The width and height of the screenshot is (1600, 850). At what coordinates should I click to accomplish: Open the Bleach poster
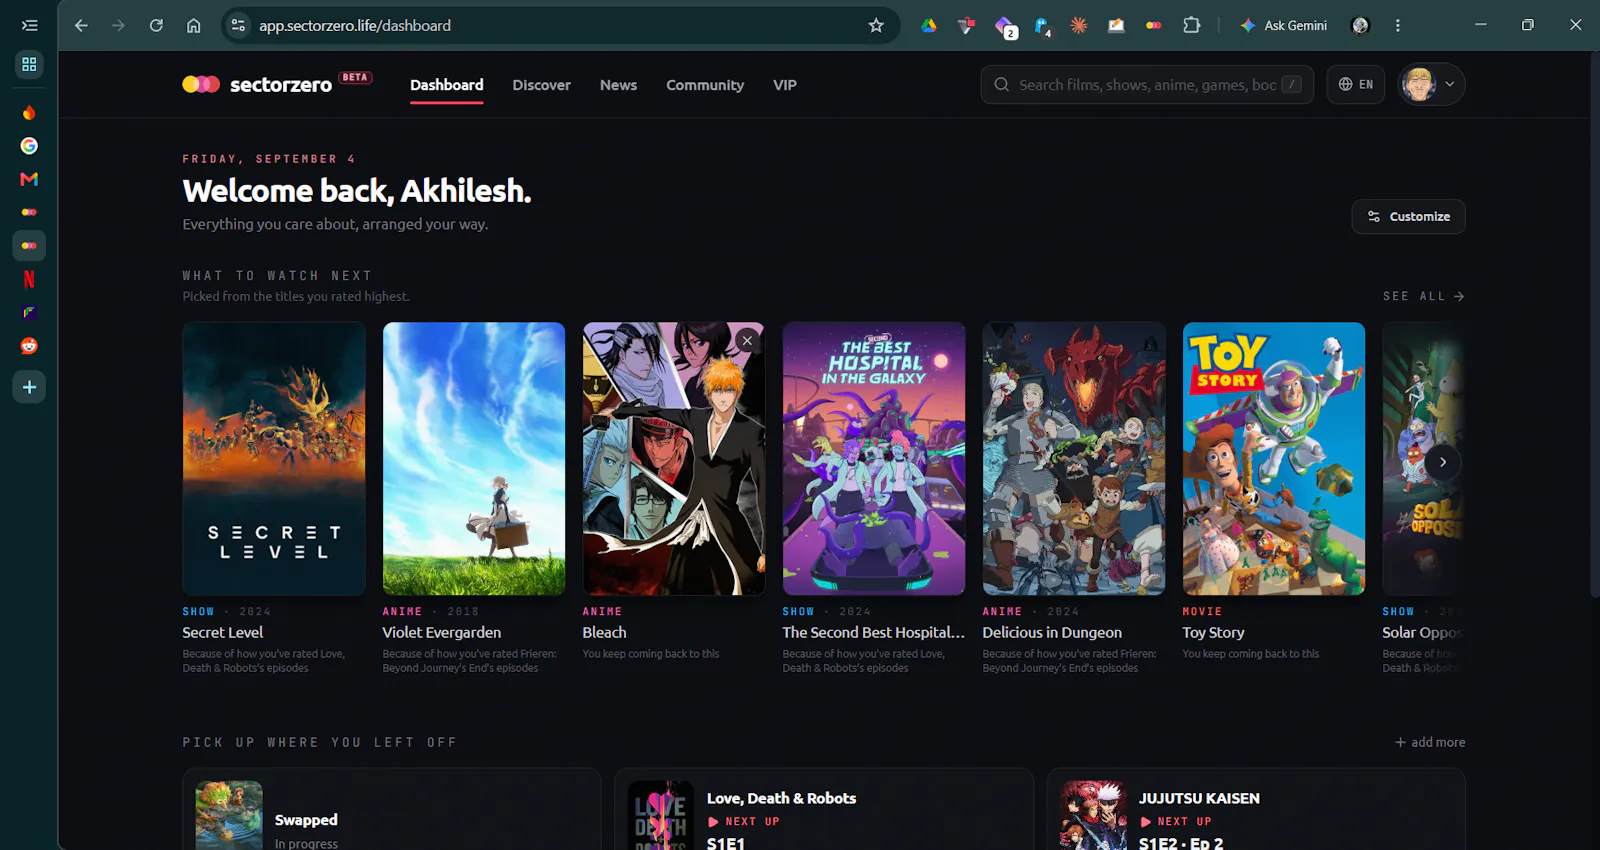pyautogui.click(x=674, y=459)
